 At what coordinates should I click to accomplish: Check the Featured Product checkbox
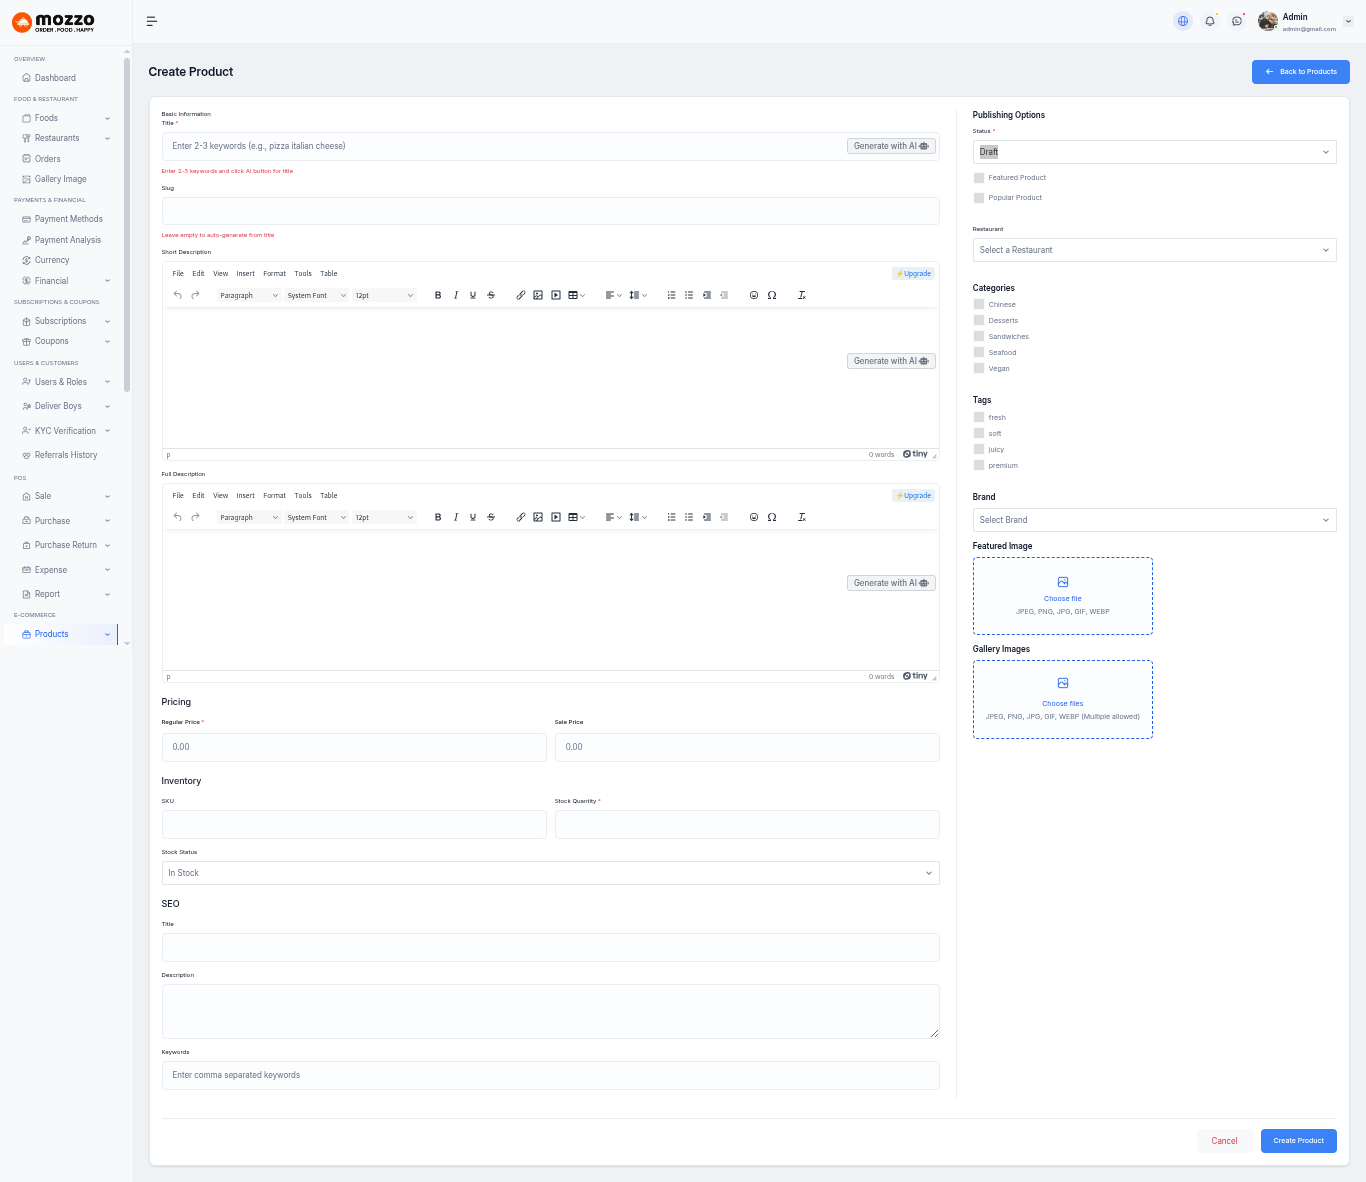click(x=979, y=178)
